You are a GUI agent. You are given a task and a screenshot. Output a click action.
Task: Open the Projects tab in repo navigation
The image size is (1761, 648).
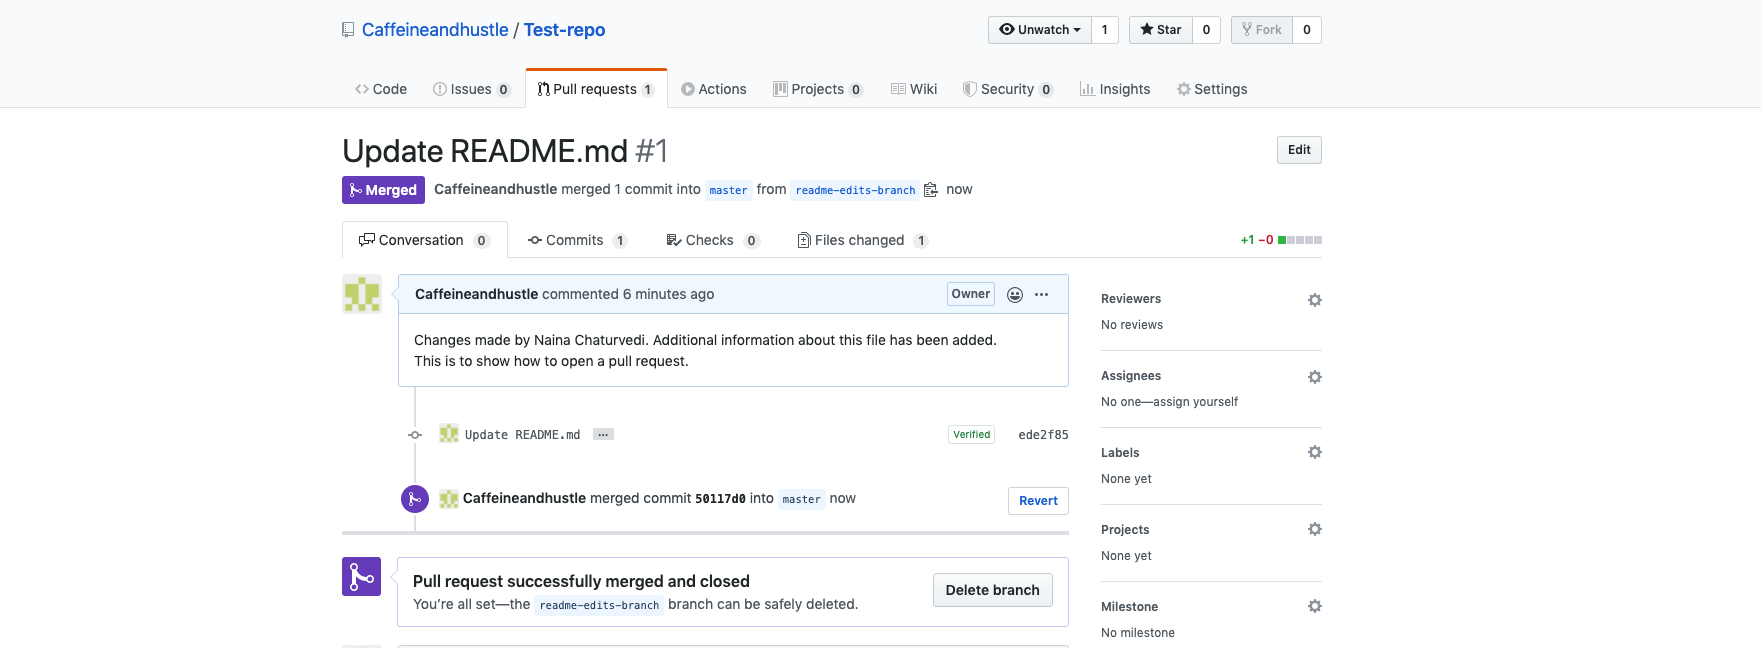point(818,89)
